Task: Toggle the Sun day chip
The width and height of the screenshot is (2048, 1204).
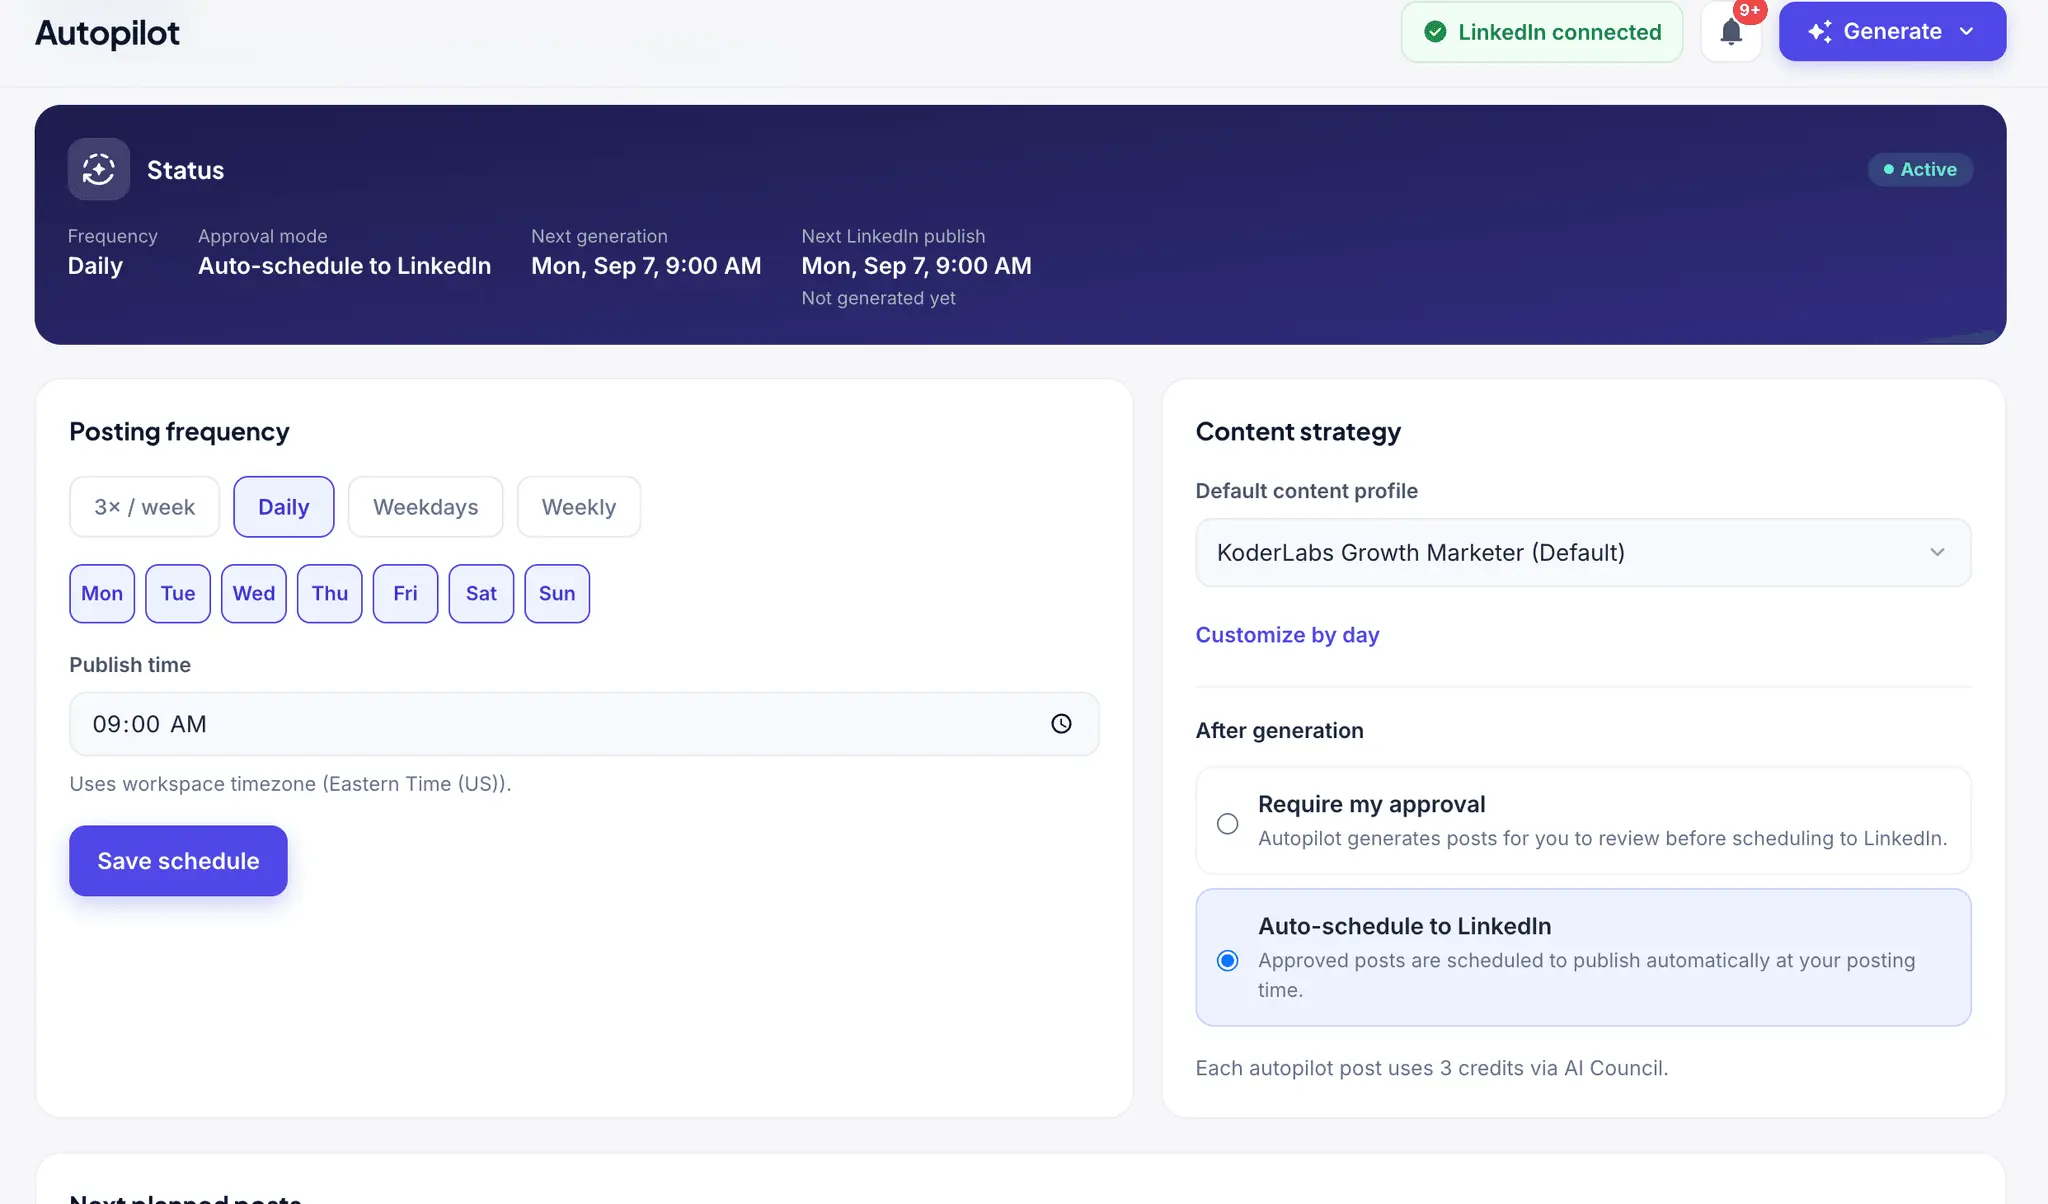Action: 557,594
